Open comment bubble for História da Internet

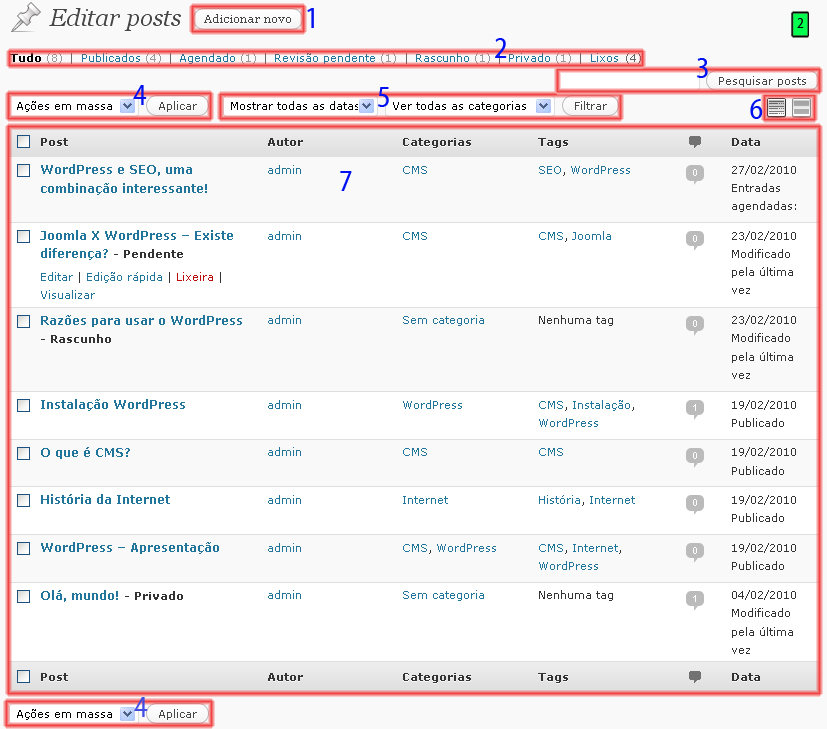point(695,504)
